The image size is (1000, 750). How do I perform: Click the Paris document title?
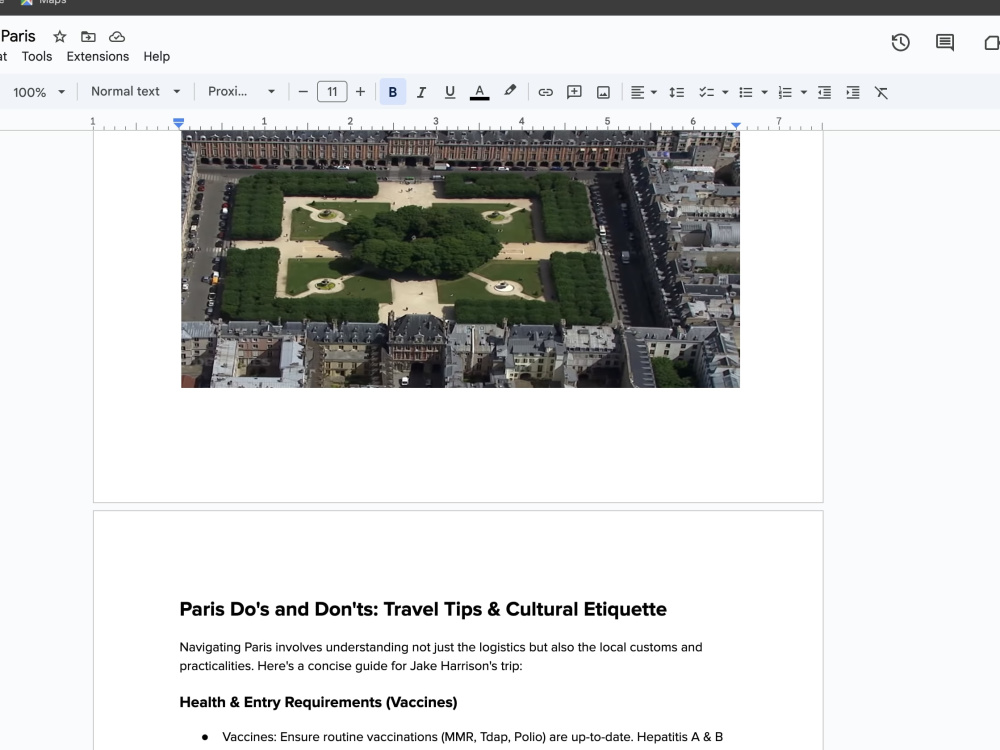[18, 36]
